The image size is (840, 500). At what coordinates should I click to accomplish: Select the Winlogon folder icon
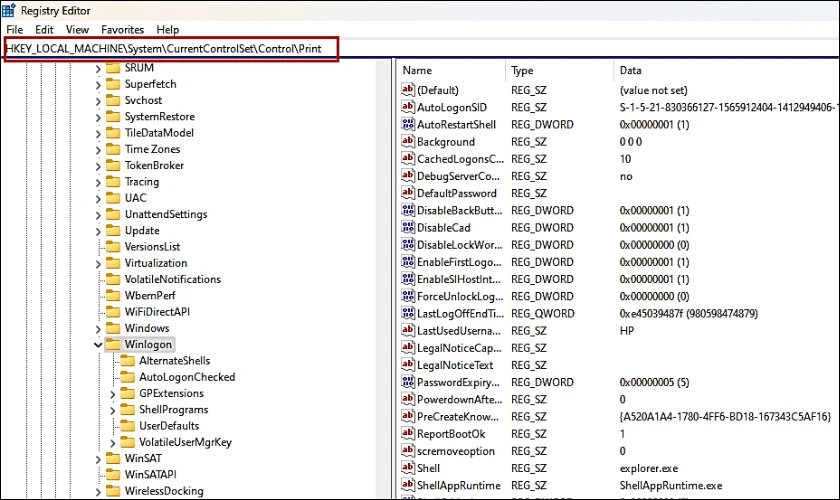(x=113, y=344)
